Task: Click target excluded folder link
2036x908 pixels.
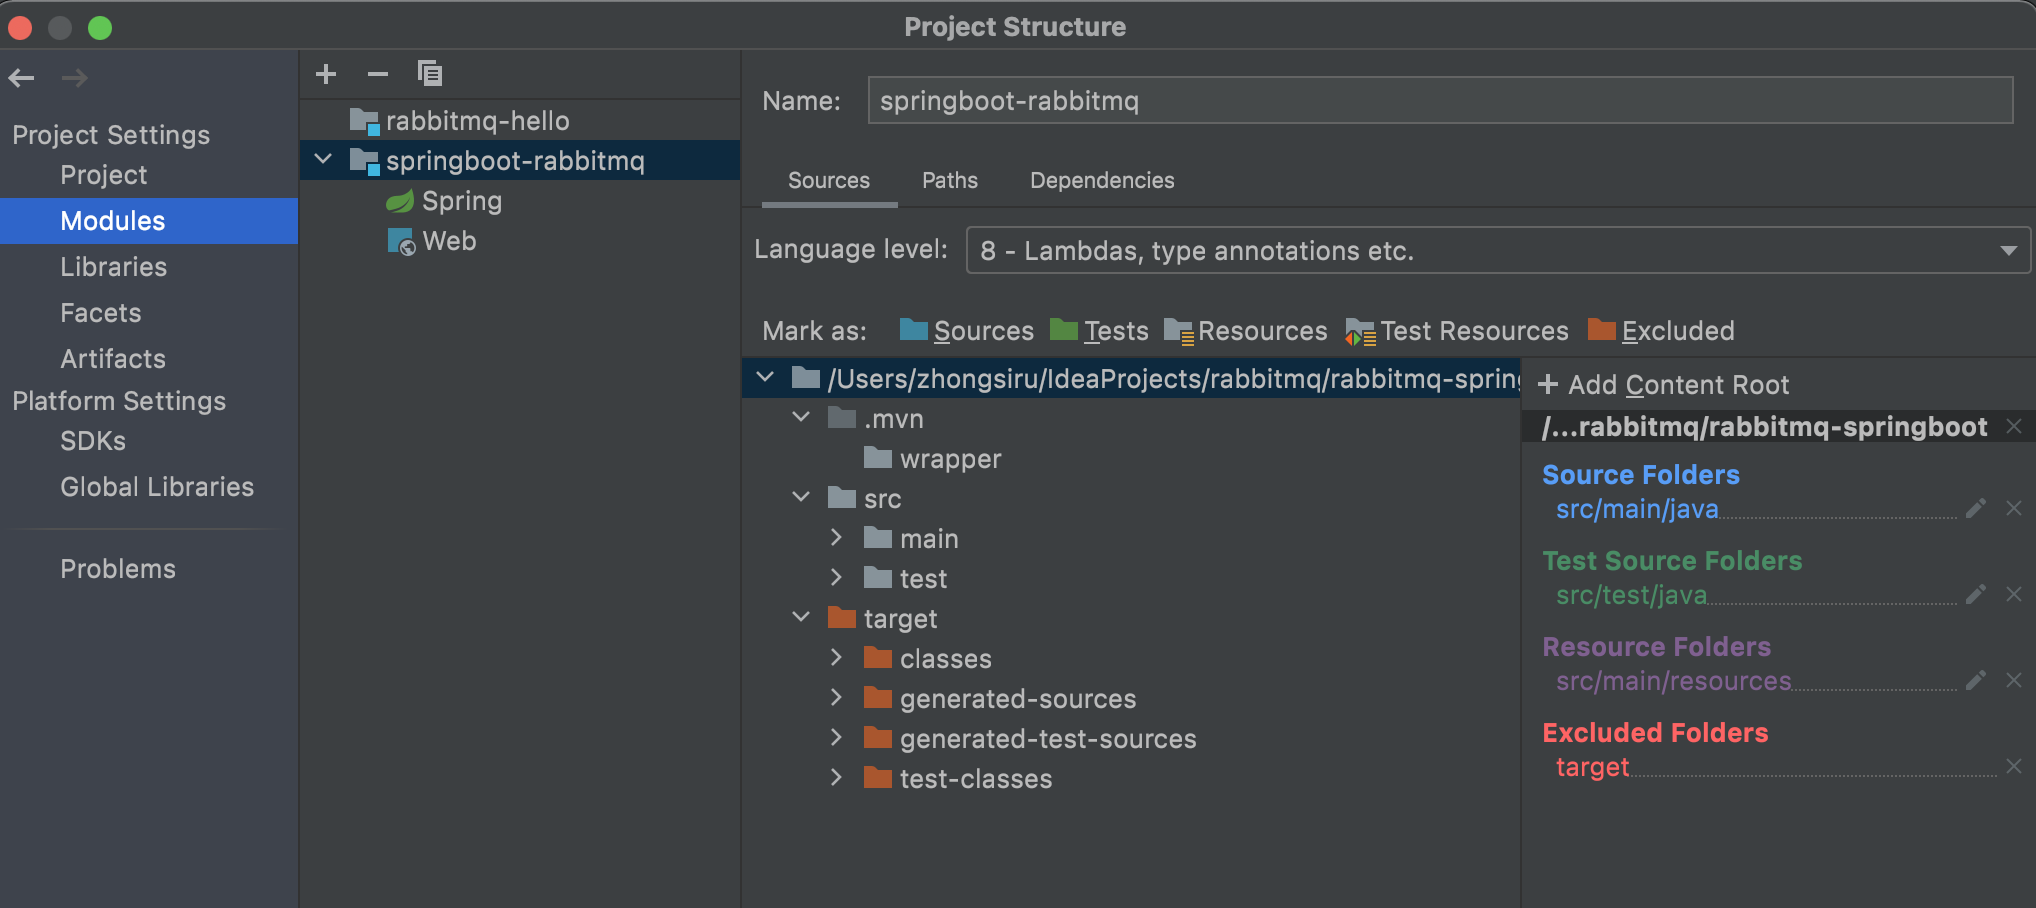Action: pyautogui.click(x=1592, y=767)
